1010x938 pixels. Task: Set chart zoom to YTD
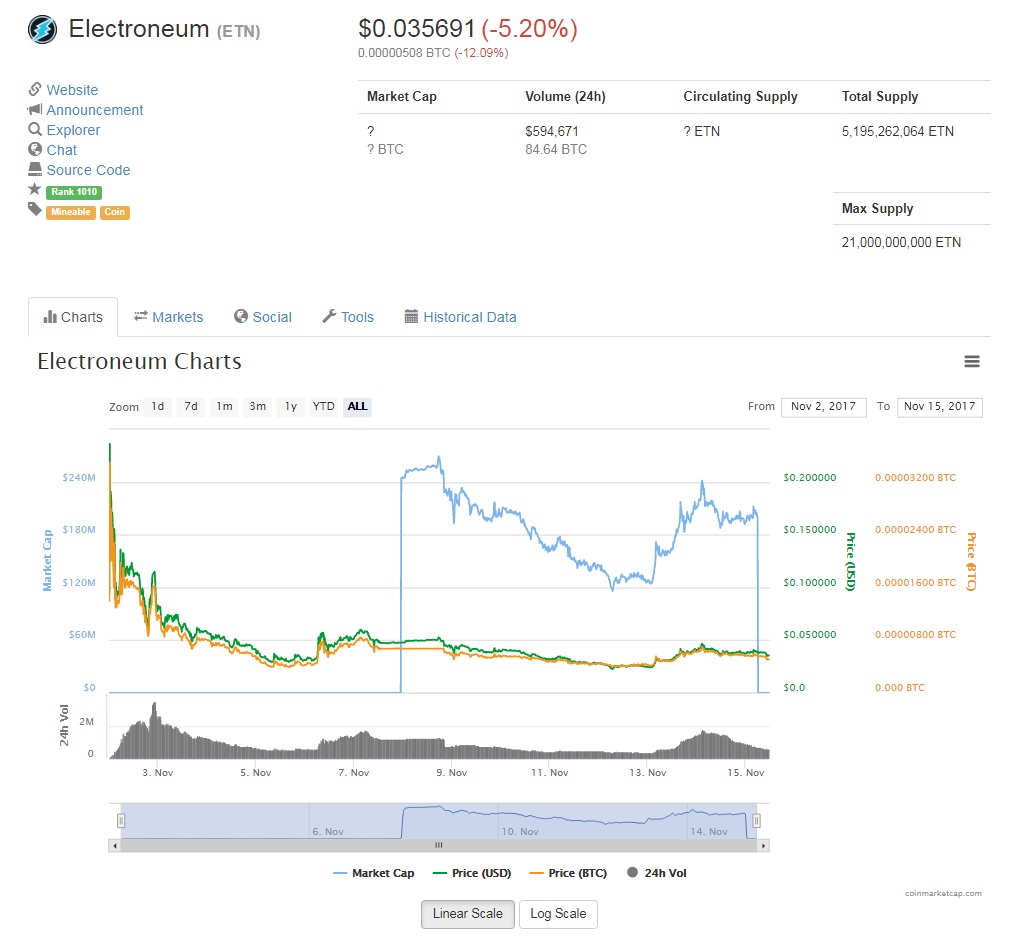point(323,407)
